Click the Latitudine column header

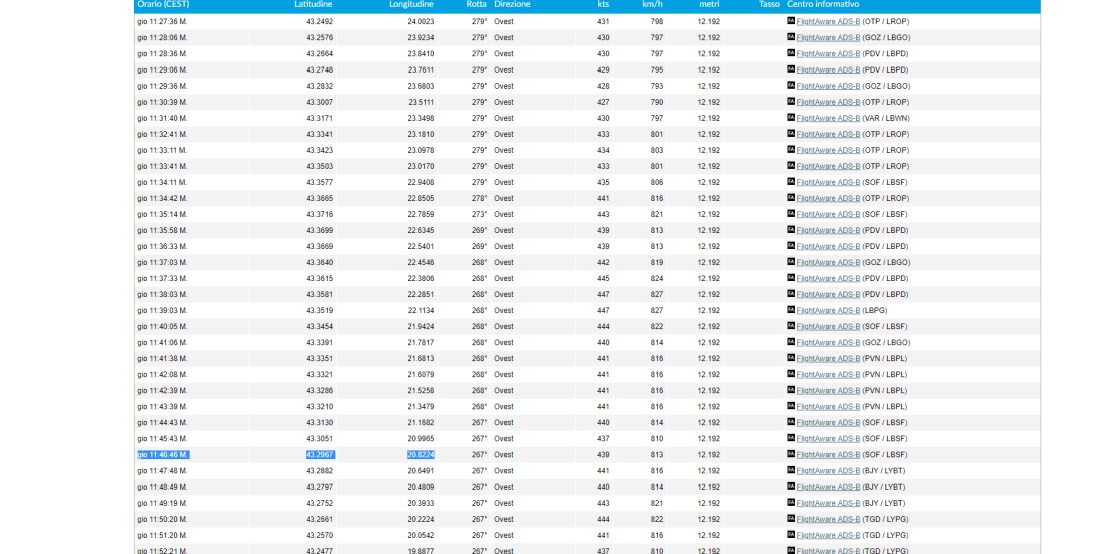point(313,4)
